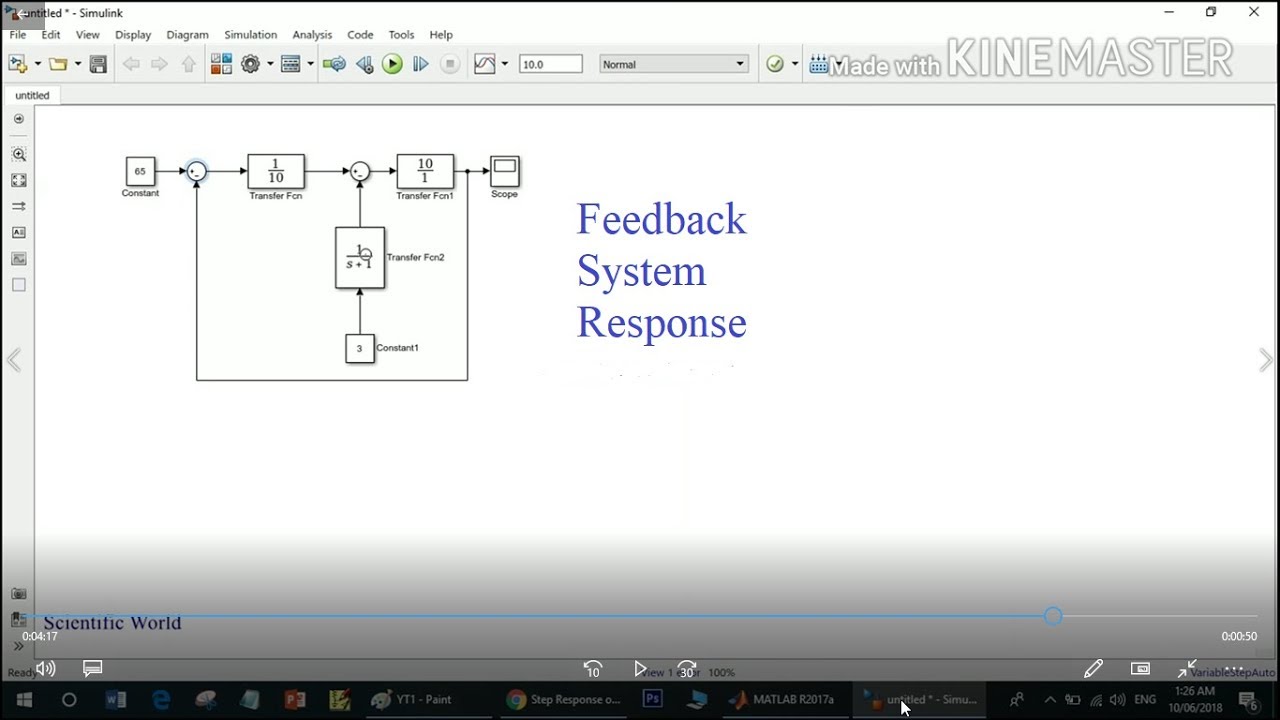
Task: Click the pencil edit icon in player
Action: coord(1093,669)
